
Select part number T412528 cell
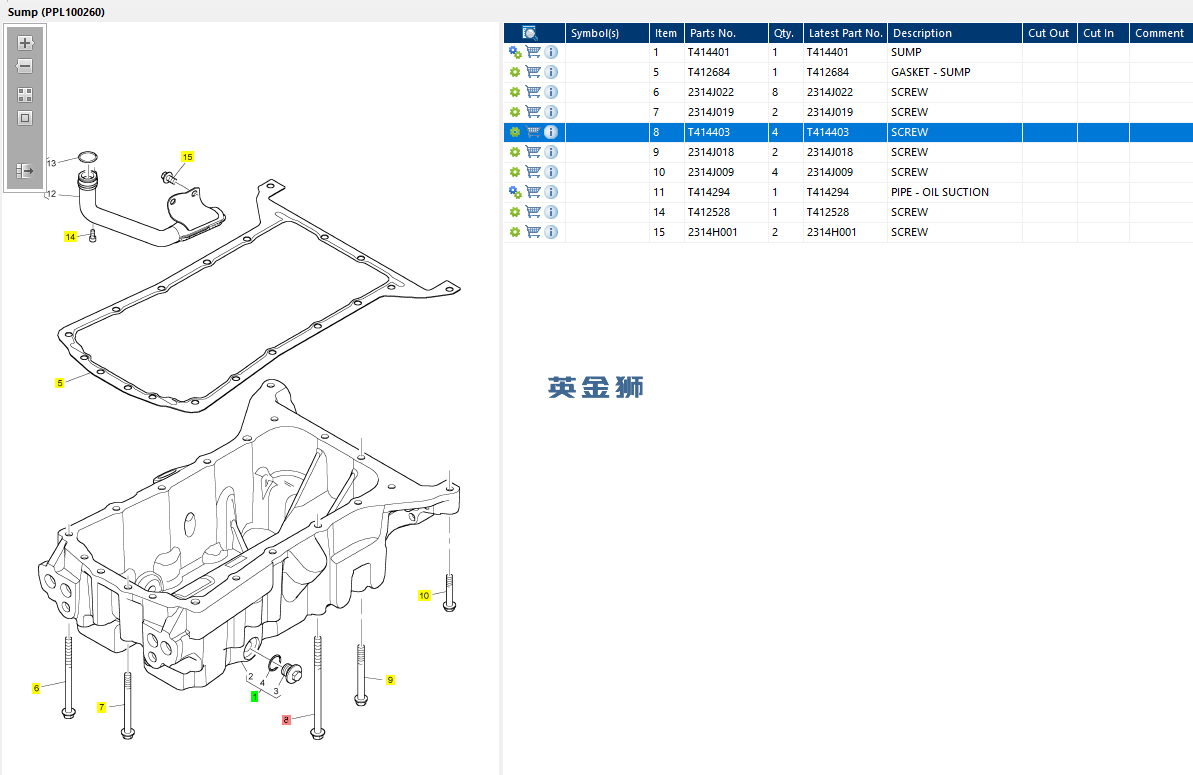point(726,212)
